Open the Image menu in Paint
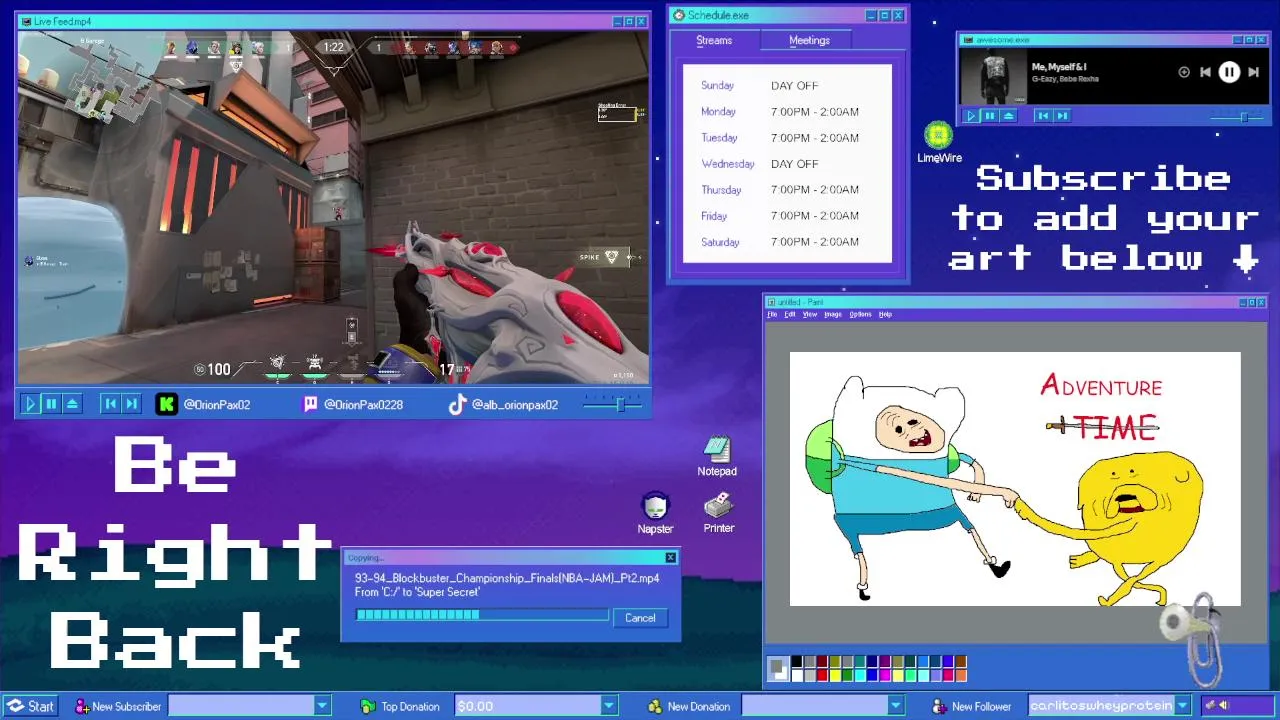This screenshot has height=720, width=1280. tap(833, 314)
